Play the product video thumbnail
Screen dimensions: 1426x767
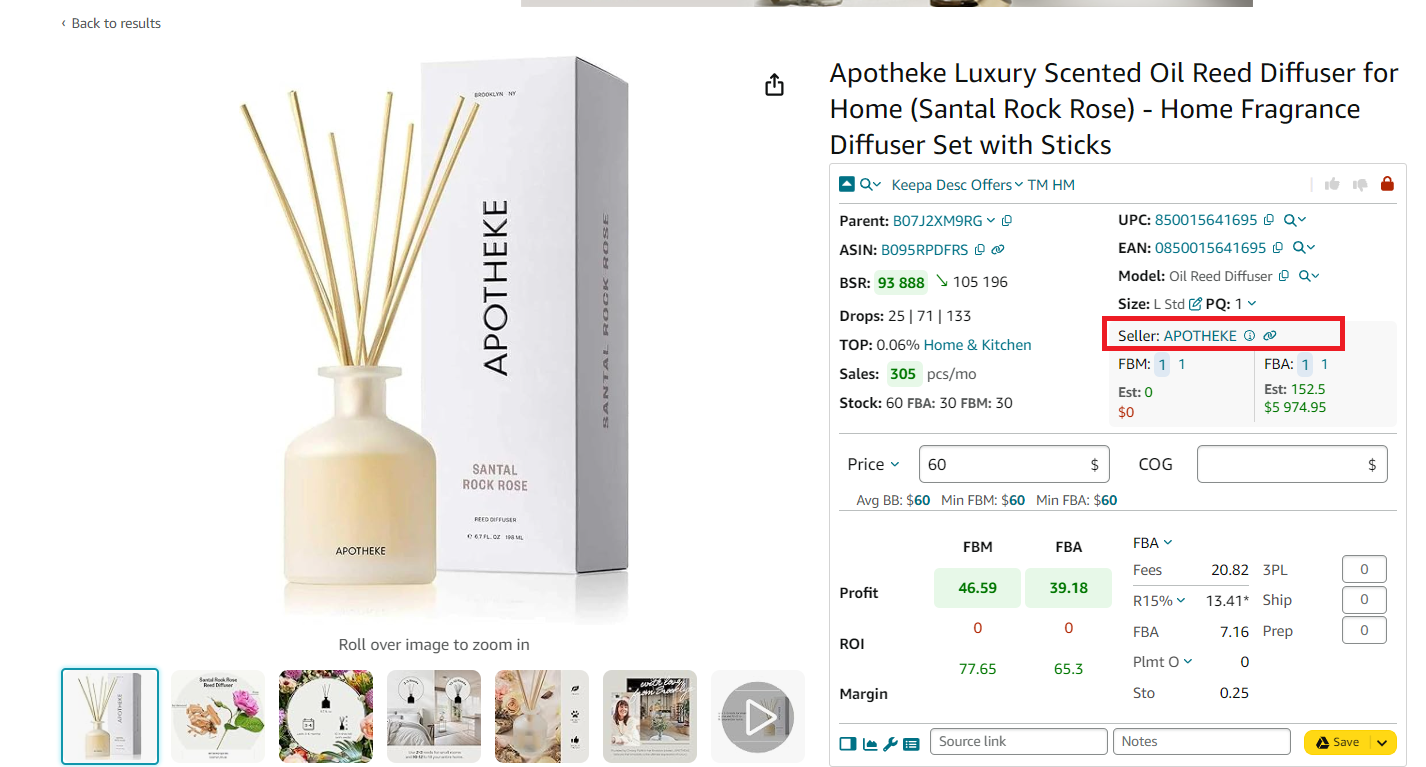coord(758,716)
